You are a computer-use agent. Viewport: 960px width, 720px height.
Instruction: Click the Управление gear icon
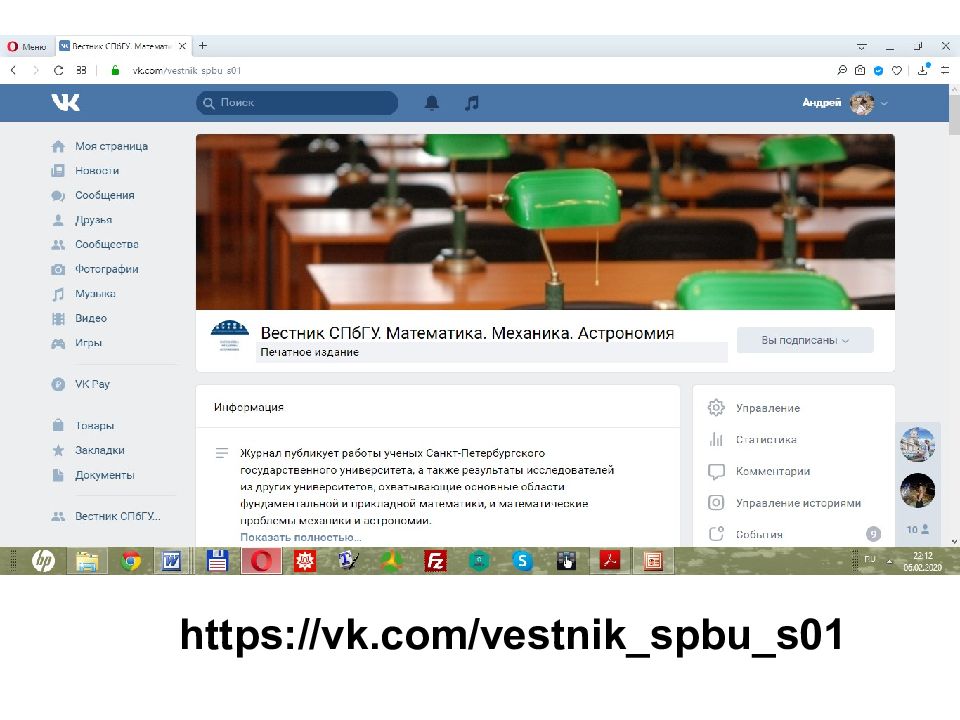[716, 408]
